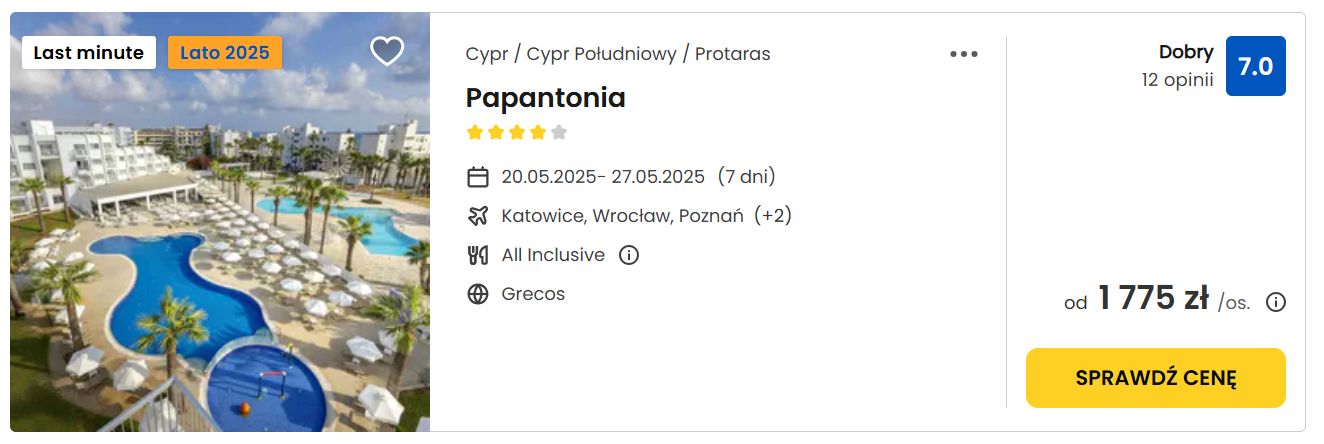Click the 1 775 zł price text
Viewport: 1324px width, 444px height.
[1153, 298]
